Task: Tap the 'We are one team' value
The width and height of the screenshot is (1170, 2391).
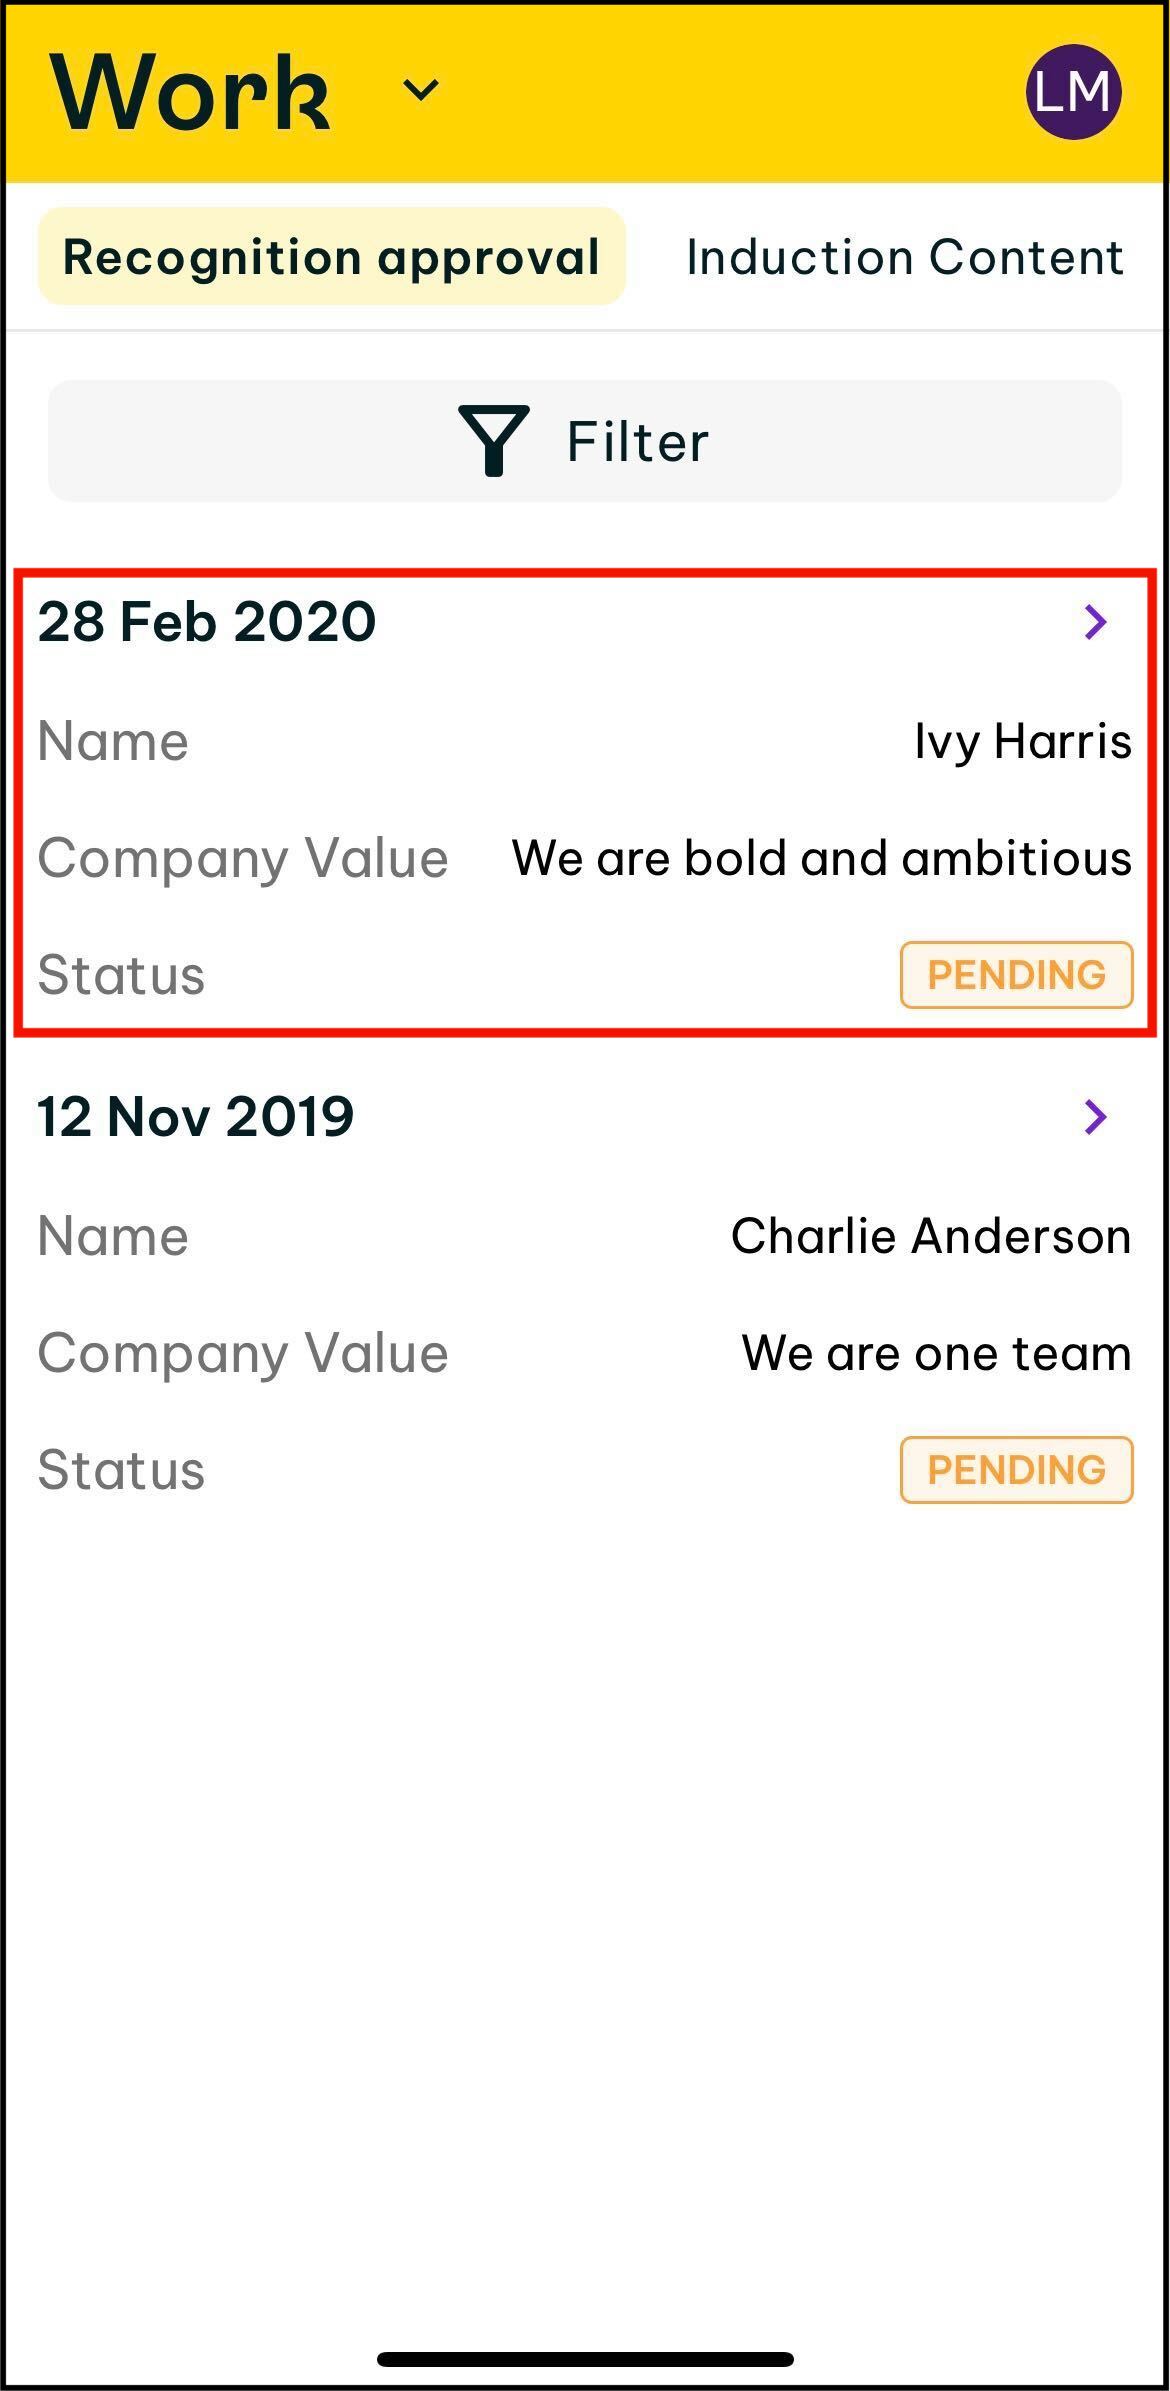Action: (936, 1354)
